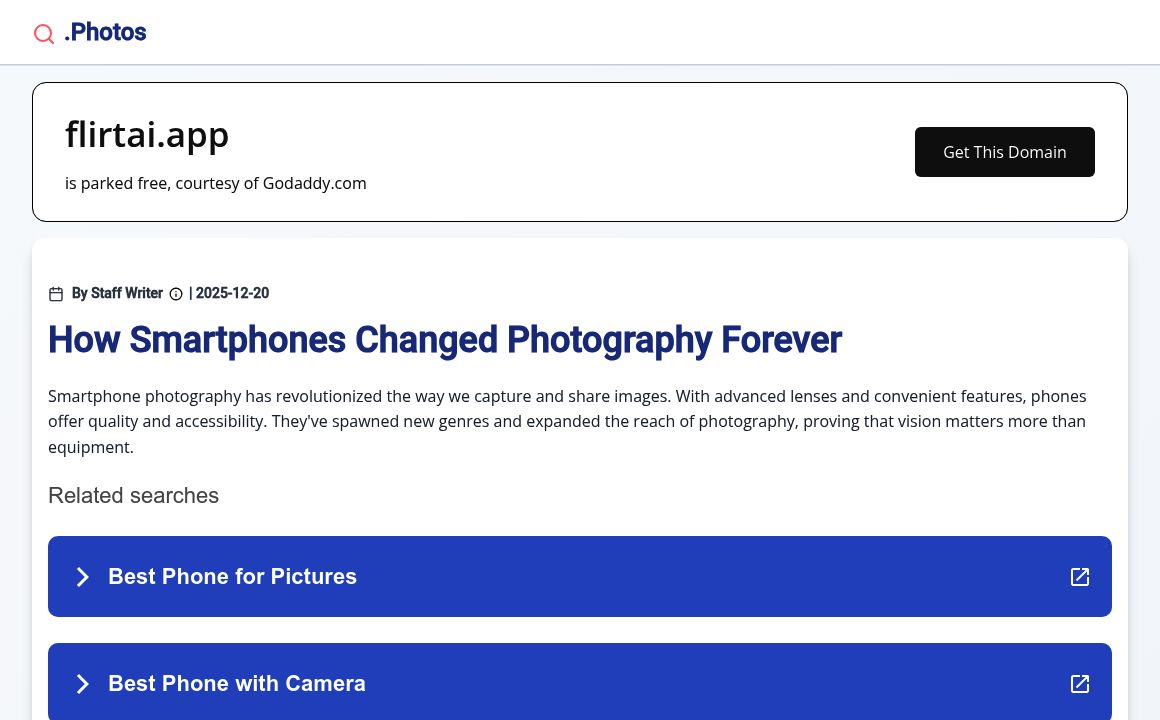Open the Best Phone for Pictures search
The width and height of the screenshot is (1160, 720).
point(232,577)
